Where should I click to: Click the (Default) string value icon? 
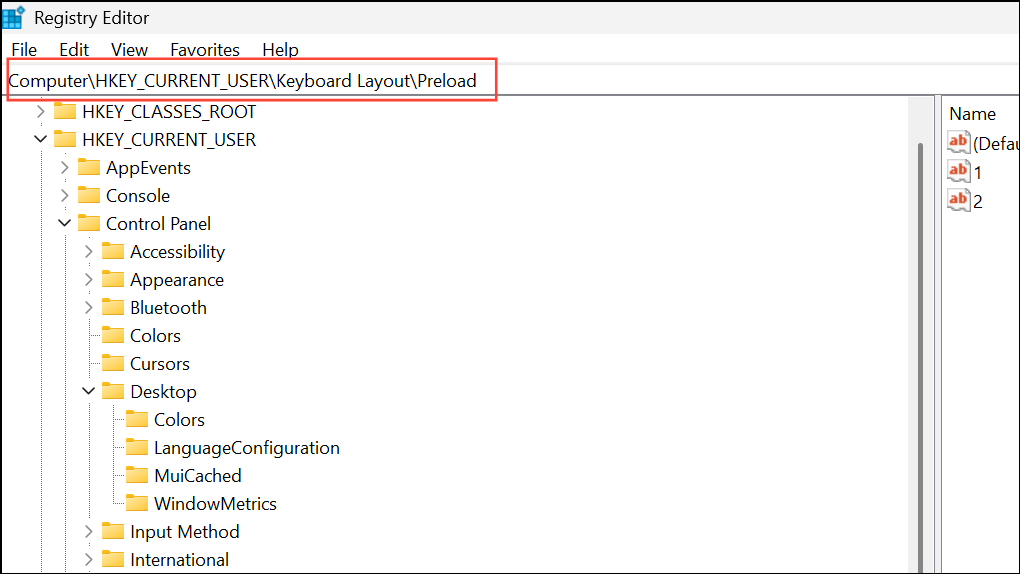[959, 142]
